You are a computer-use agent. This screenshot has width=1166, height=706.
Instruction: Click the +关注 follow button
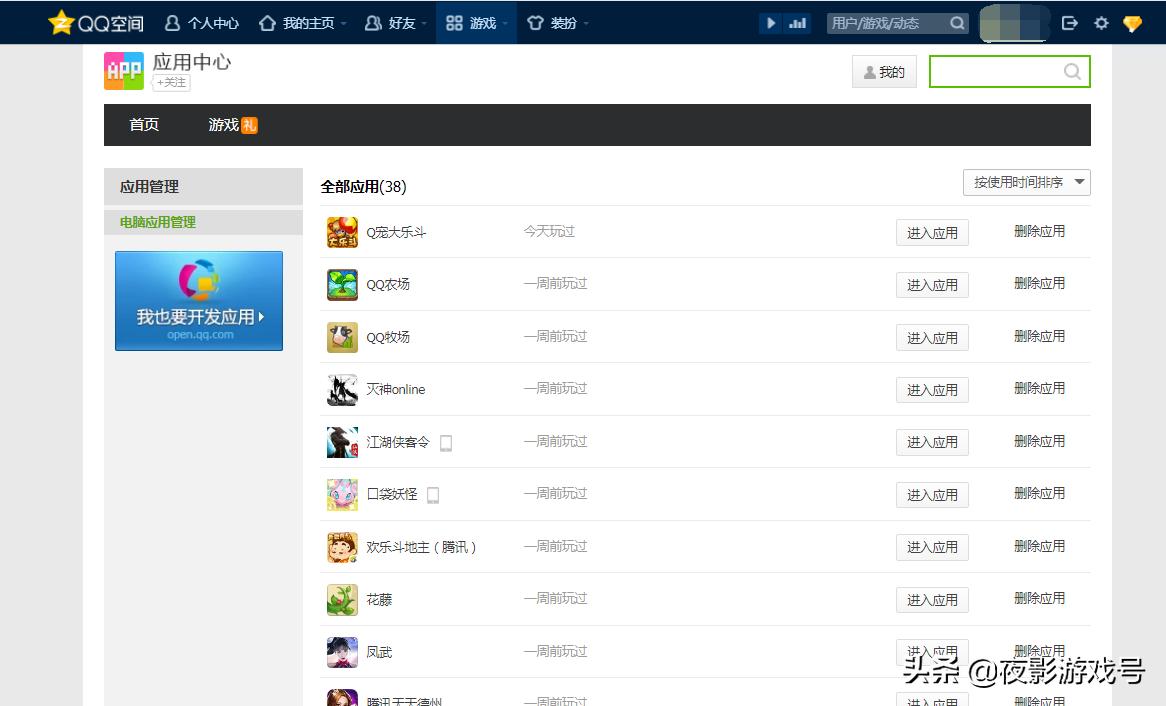pos(172,83)
